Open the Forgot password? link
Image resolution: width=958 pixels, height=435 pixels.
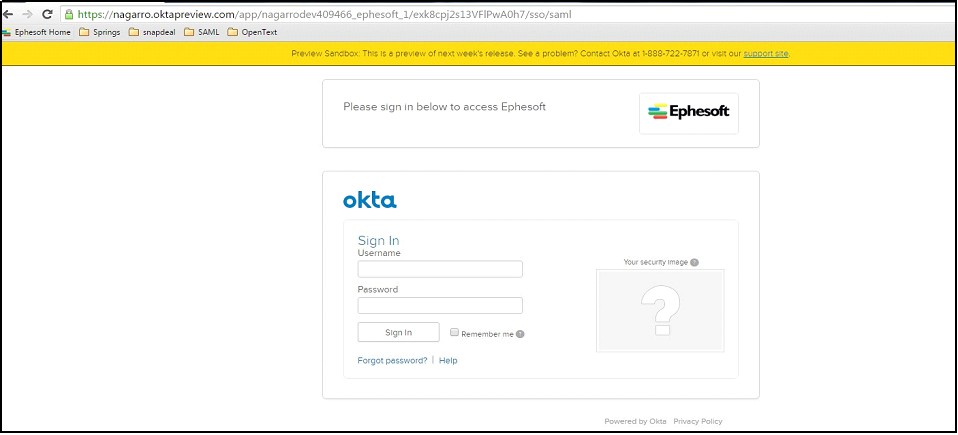tap(392, 360)
